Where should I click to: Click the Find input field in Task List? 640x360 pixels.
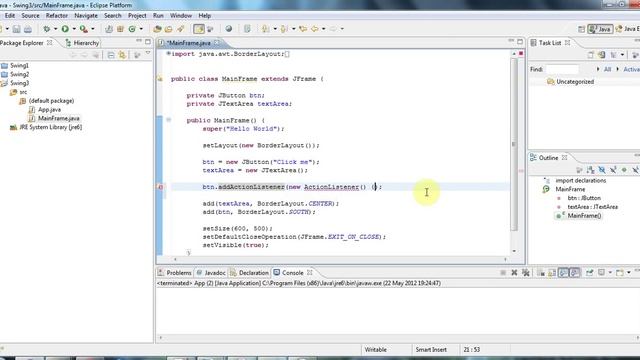(x=562, y=69)
